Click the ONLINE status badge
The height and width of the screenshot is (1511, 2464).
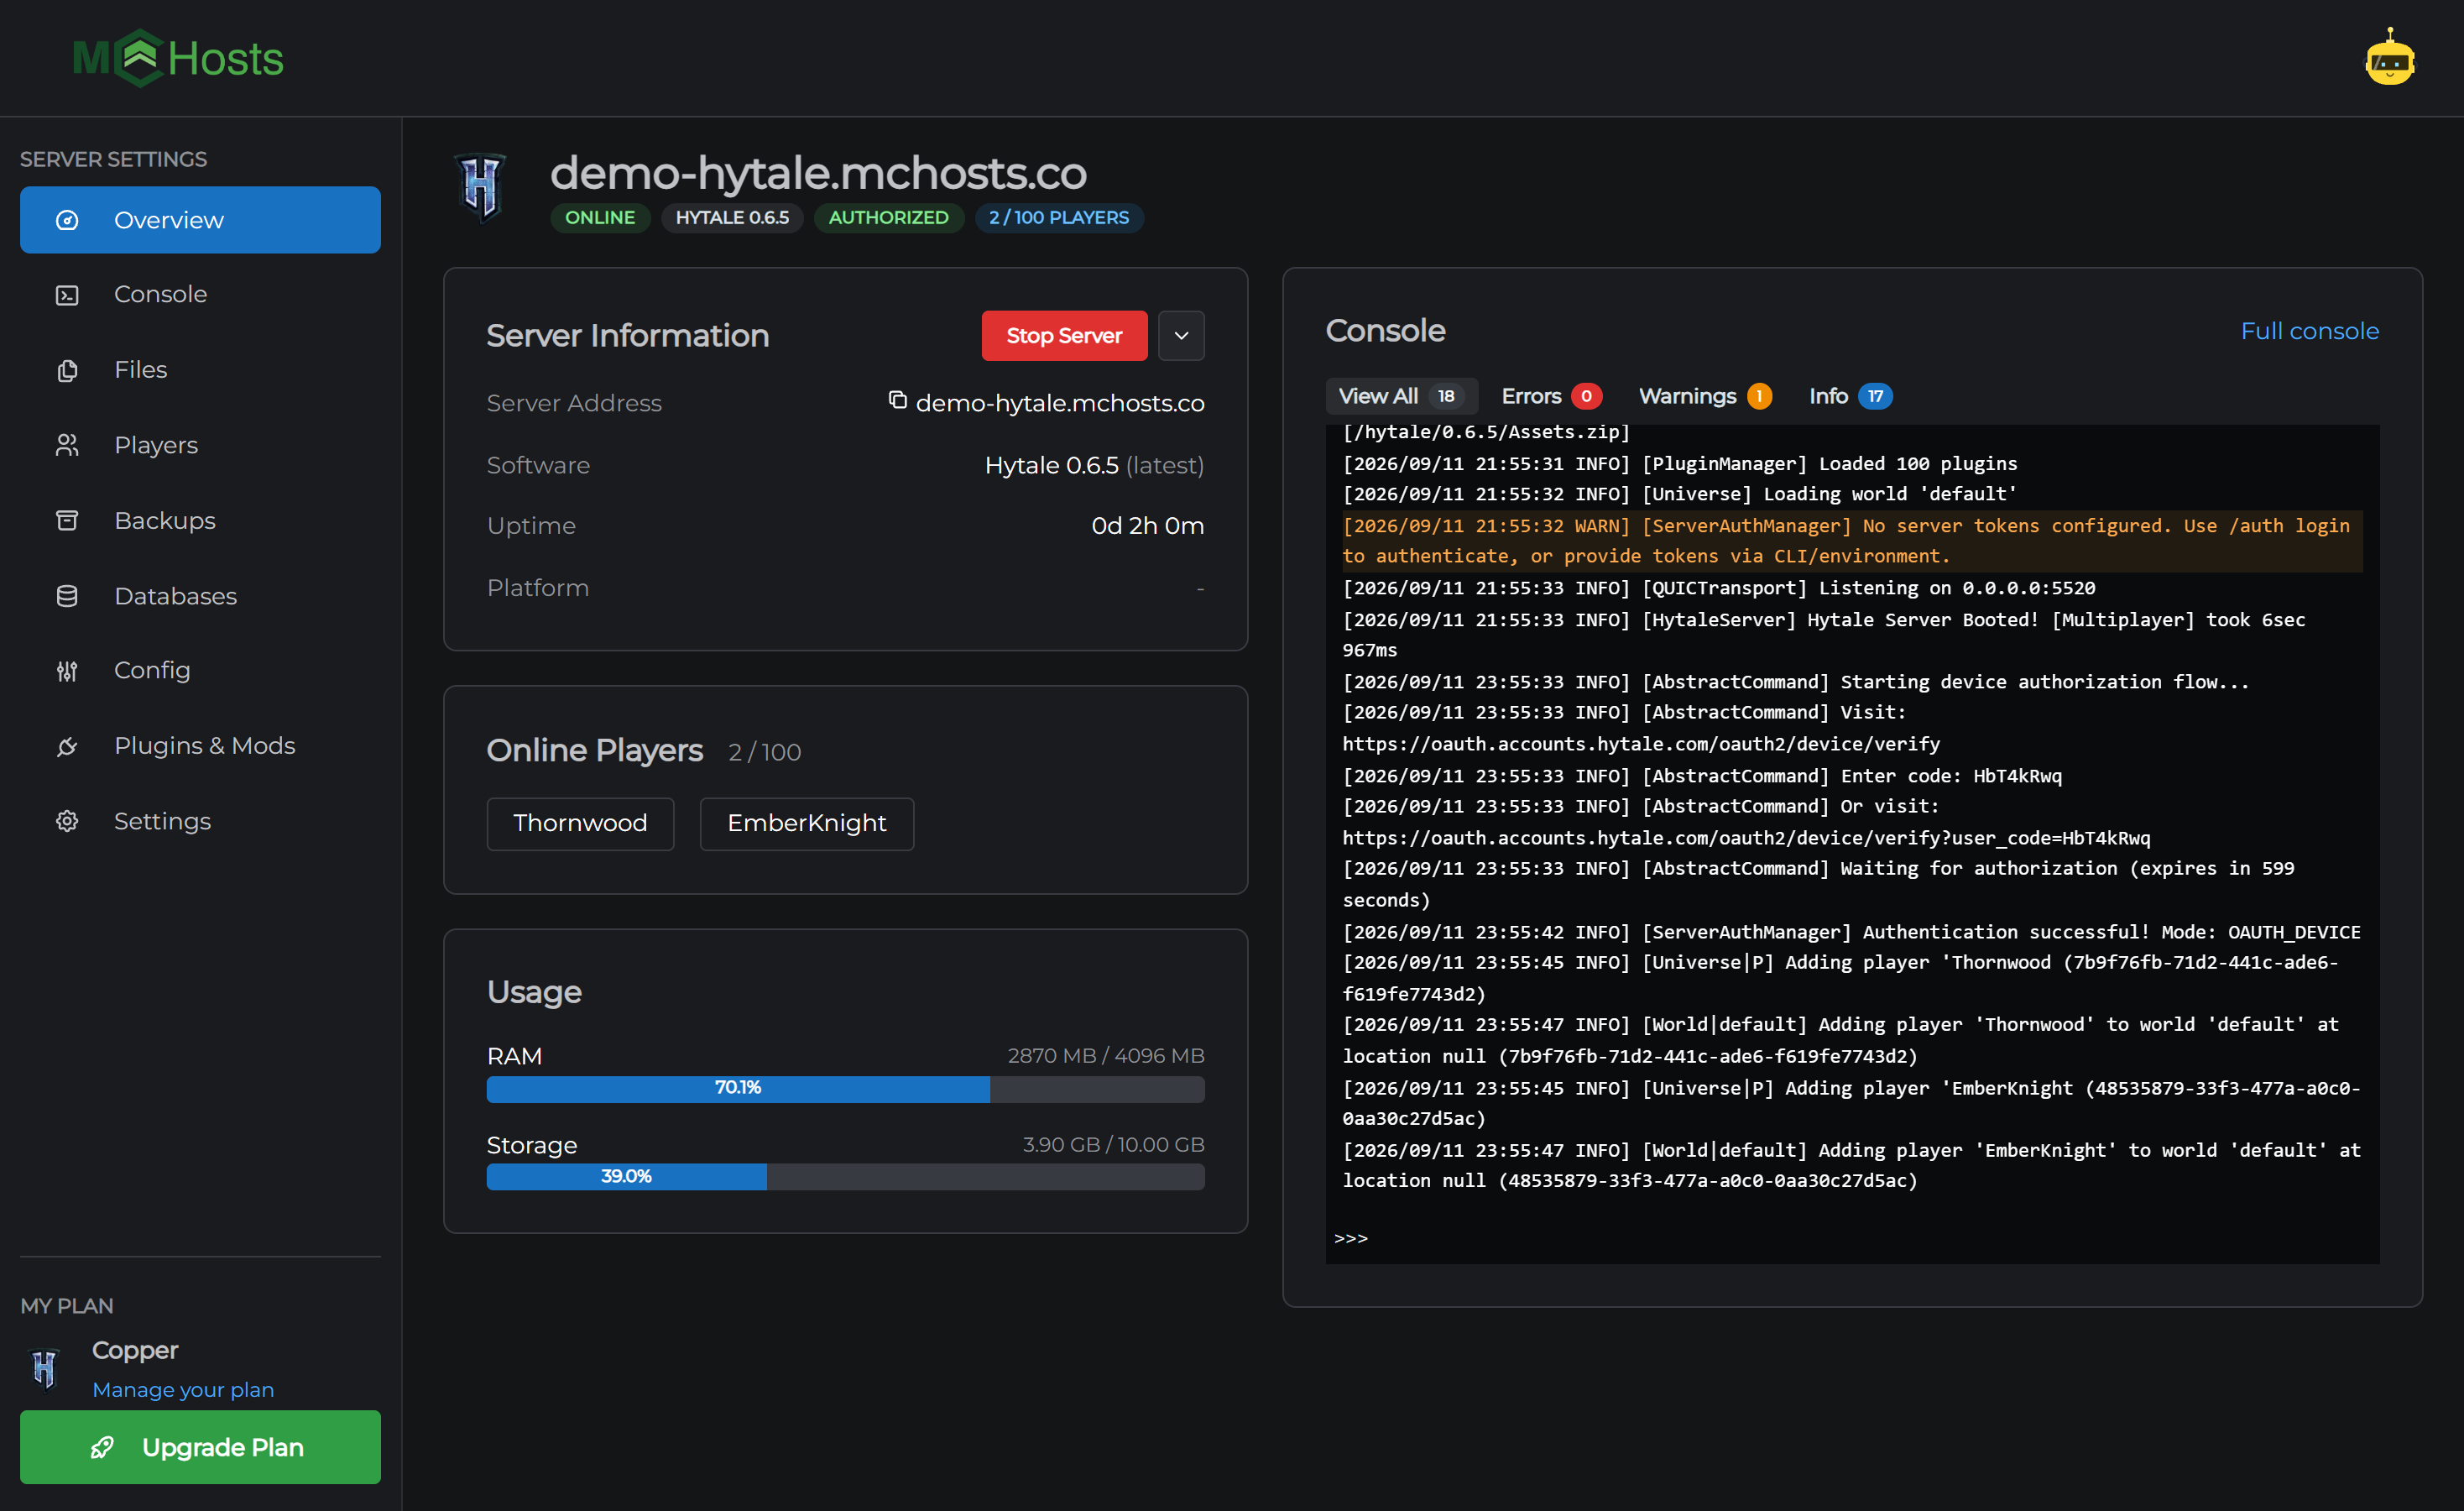pos(600,218)
